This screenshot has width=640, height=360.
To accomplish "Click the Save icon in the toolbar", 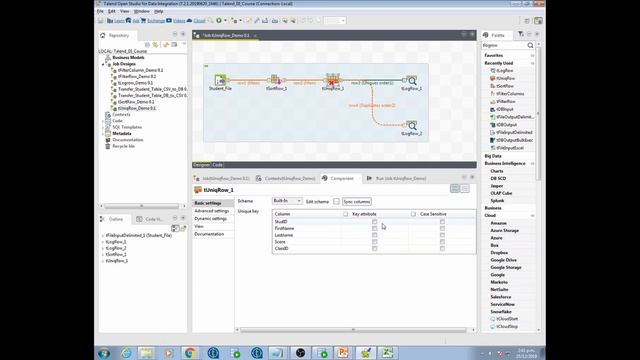I will click(x=101, y=20).
